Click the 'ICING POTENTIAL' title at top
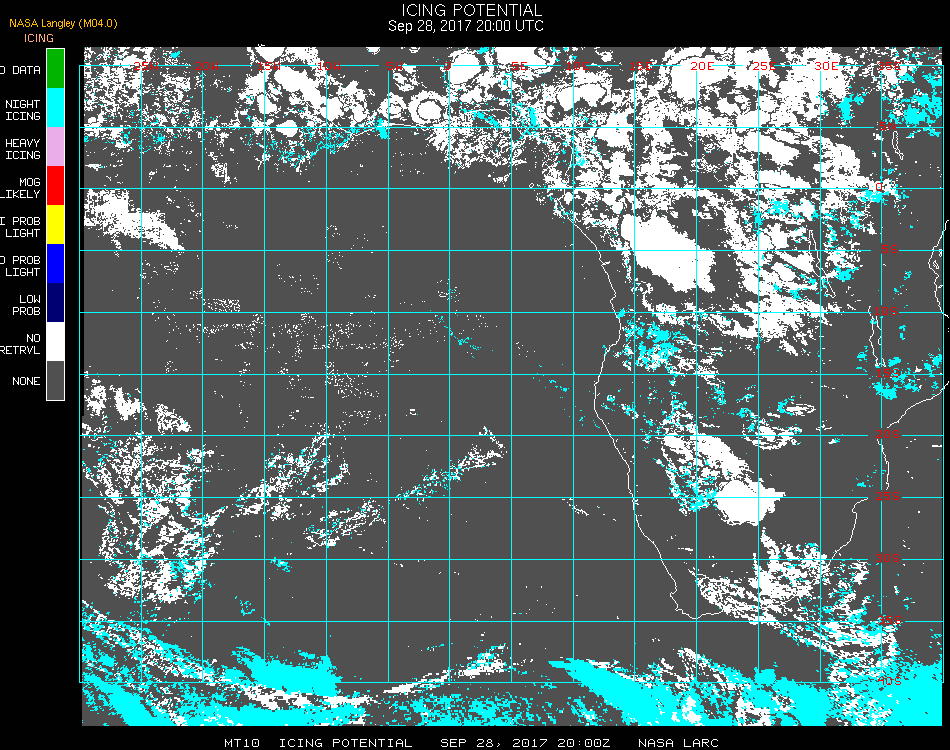This screenshot has width=950, height=750. (471, 10)
